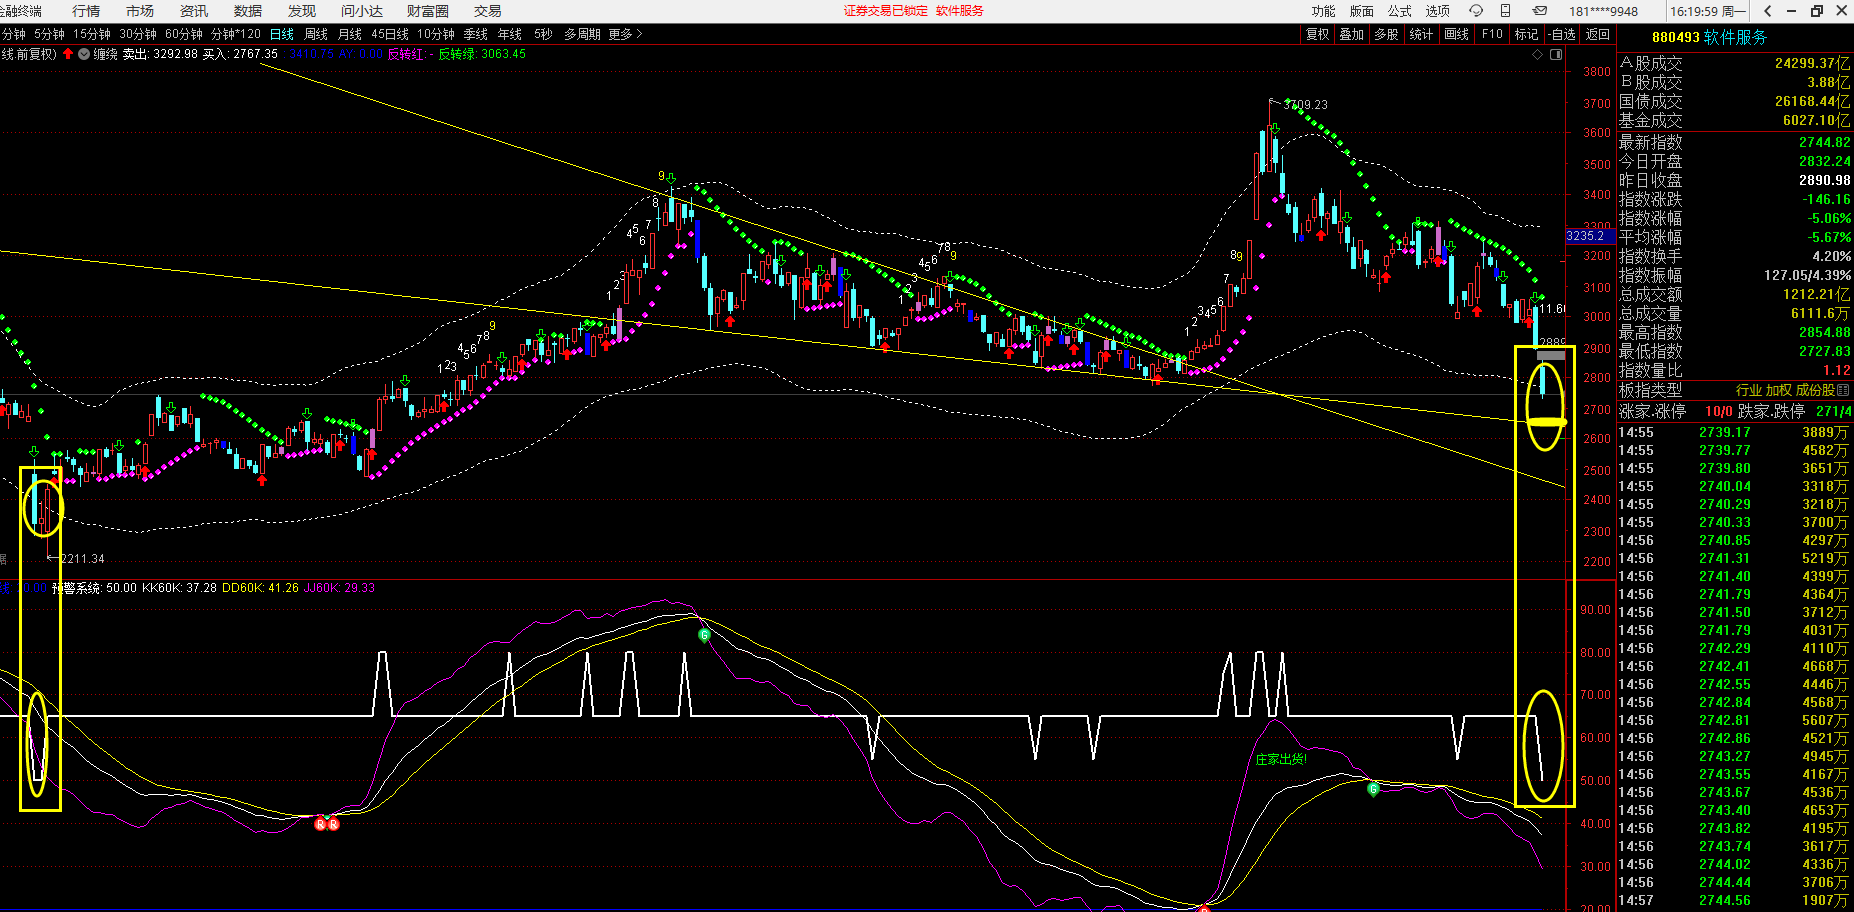Click the blue 3235.2 price axis marker

point(1589,236)
